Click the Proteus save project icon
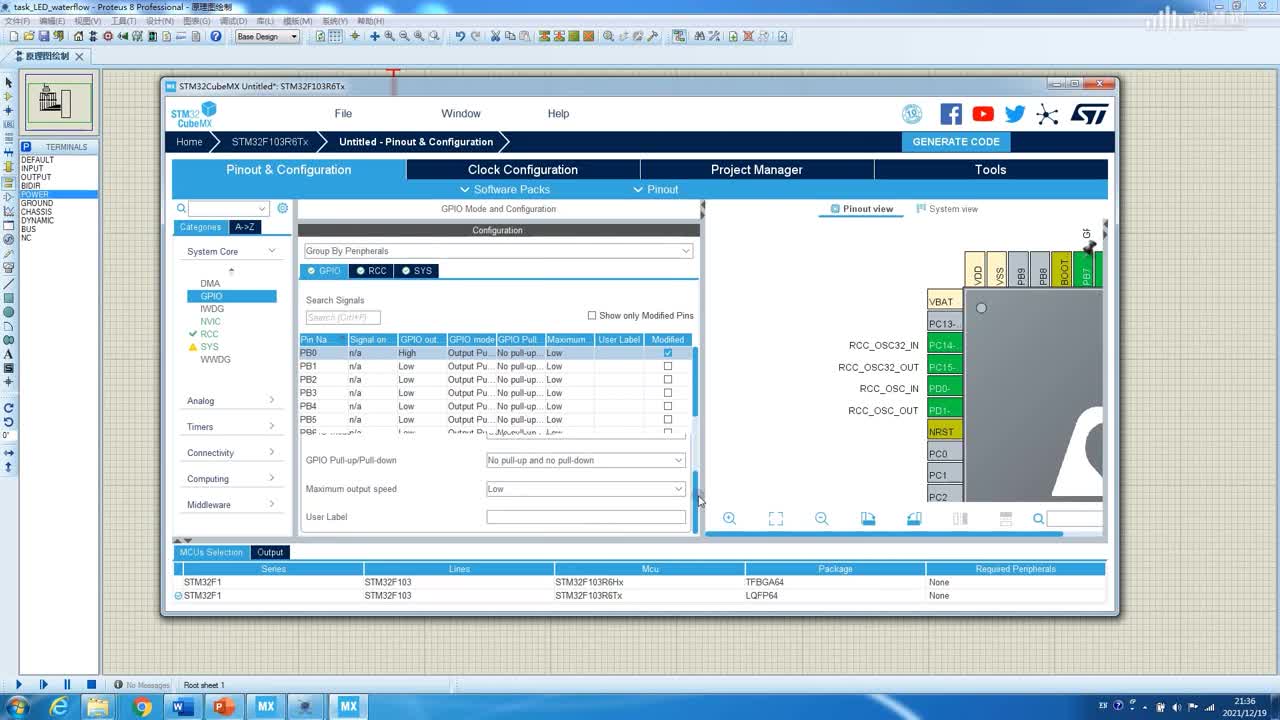The image size is (1280, 720). [x=44, y=36]
